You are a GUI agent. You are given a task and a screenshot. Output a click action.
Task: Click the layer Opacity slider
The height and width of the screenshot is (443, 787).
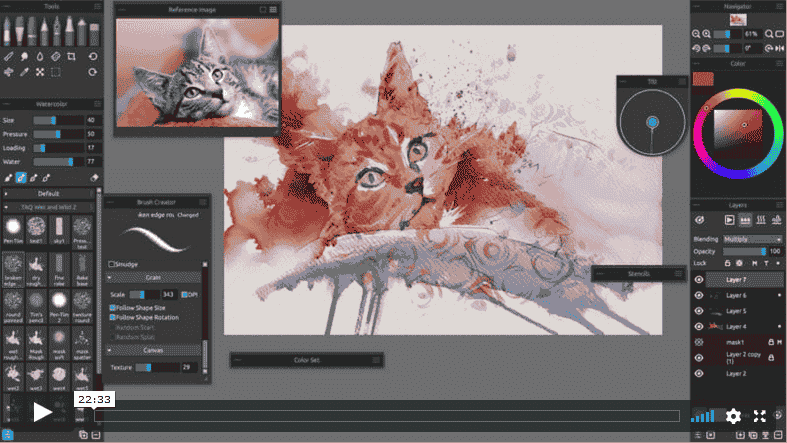click(744, 251)
